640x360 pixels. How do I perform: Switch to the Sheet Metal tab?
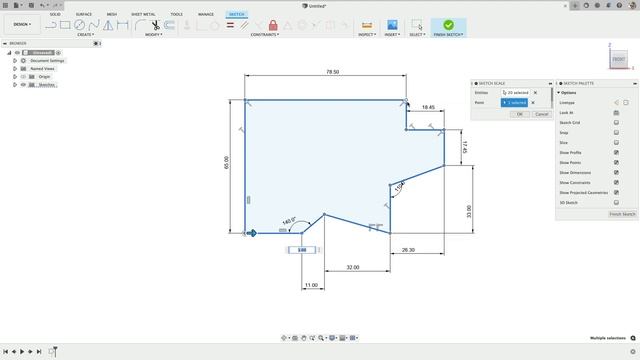point(143,14)
